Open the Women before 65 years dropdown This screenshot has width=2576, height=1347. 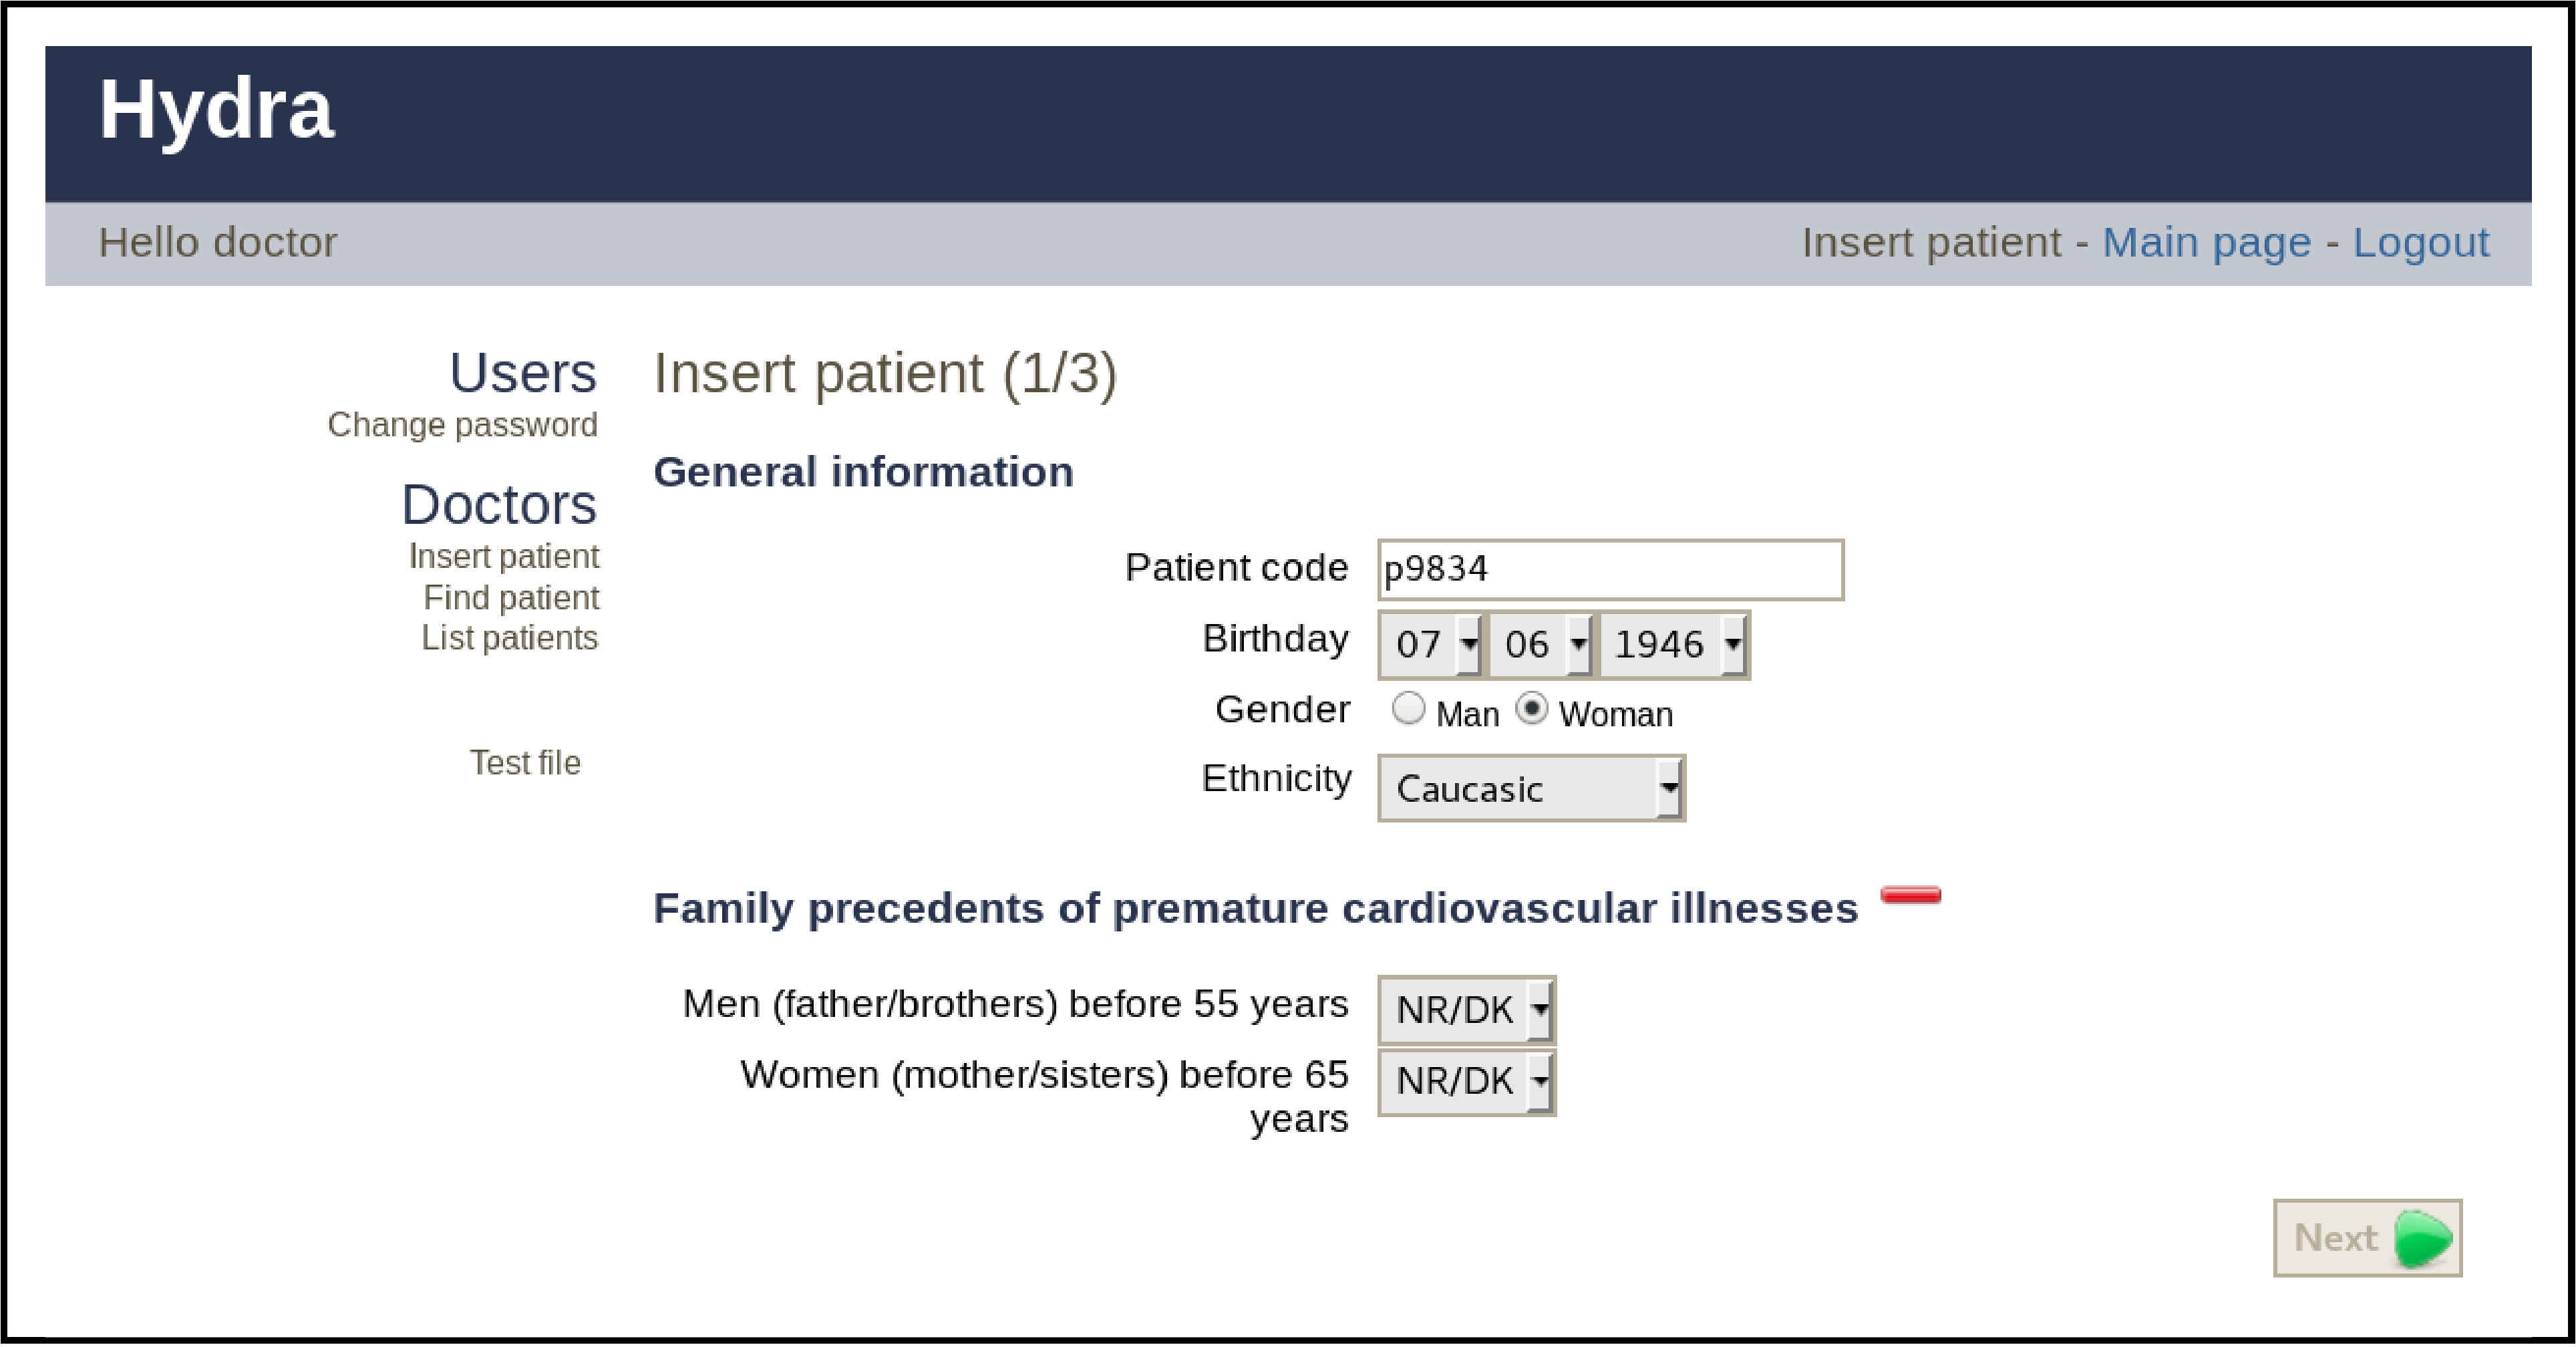pos(1466,1081)
